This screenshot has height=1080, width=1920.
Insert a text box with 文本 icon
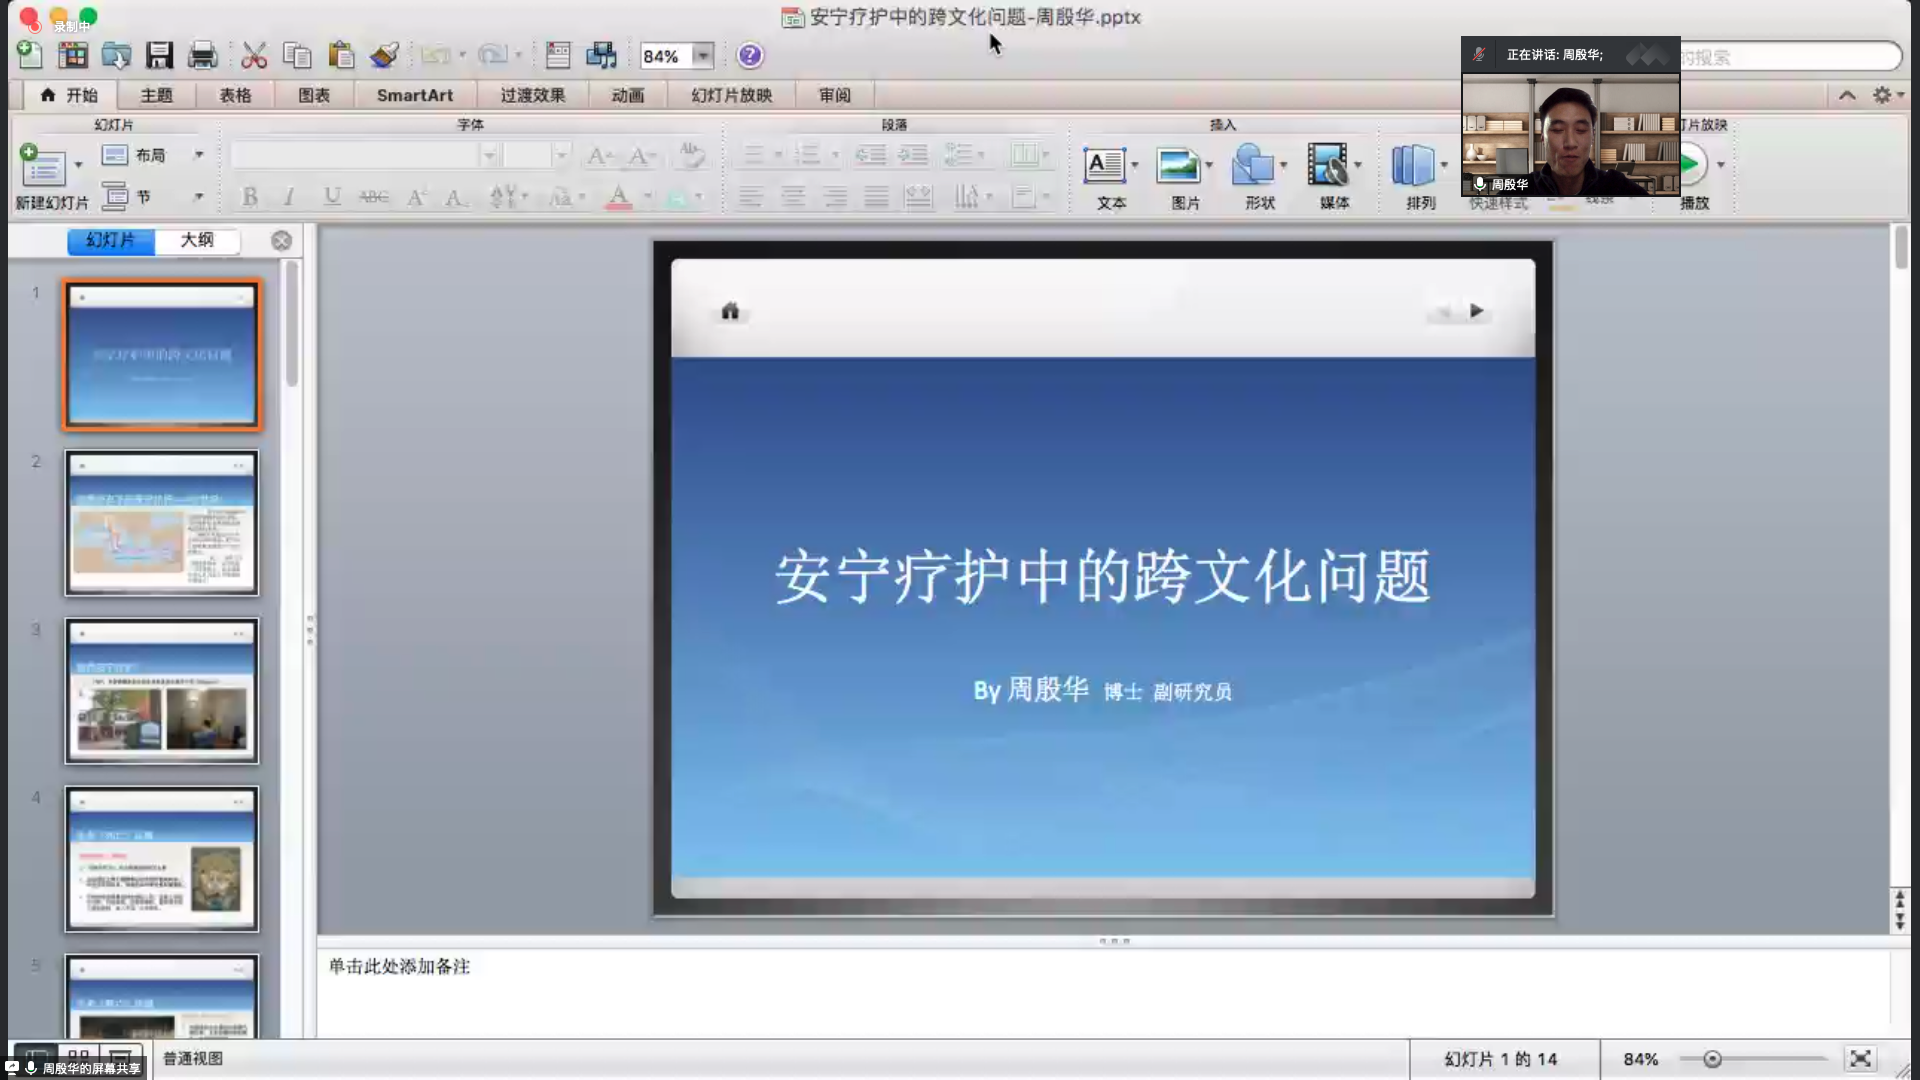1104,166
